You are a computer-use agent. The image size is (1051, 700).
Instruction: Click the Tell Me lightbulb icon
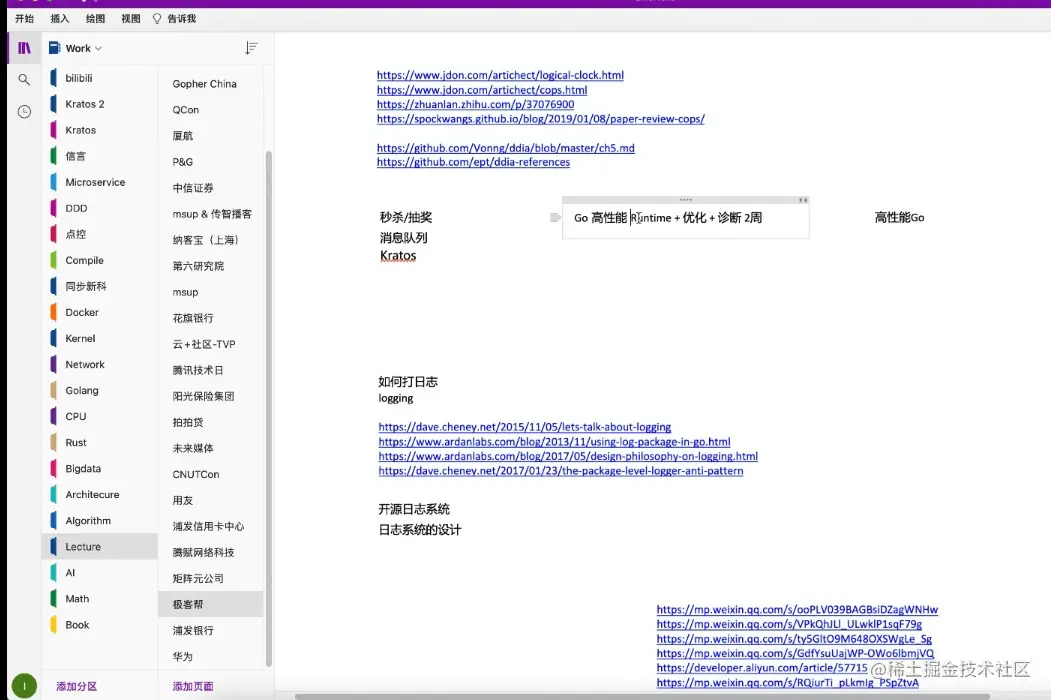click(157, 19)
